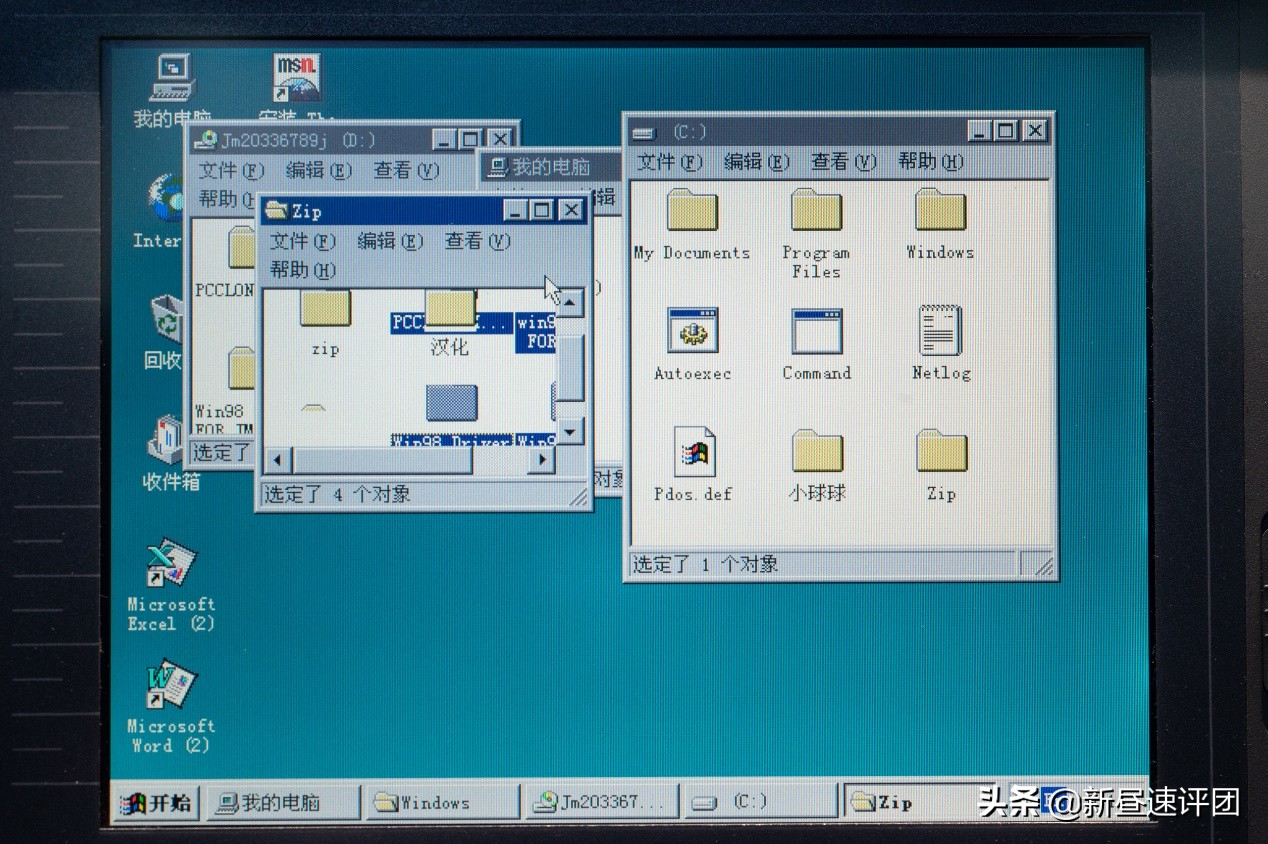Open 文件(F) menu in C: window
This screenshot has width=1268, height=844.
[x=670, y=162]
